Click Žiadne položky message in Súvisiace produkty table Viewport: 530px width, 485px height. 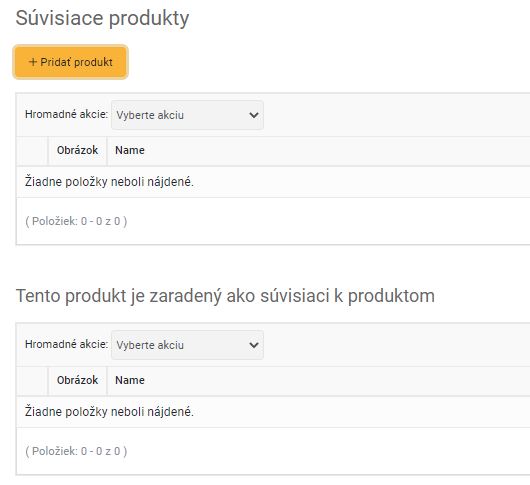(x=109, y=182)
